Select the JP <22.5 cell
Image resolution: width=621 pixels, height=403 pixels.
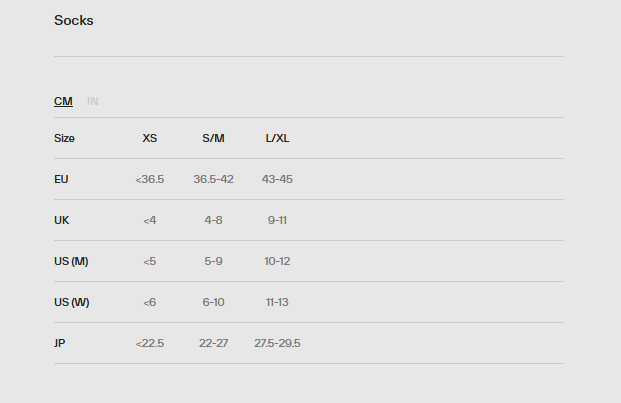pos(150,343)
